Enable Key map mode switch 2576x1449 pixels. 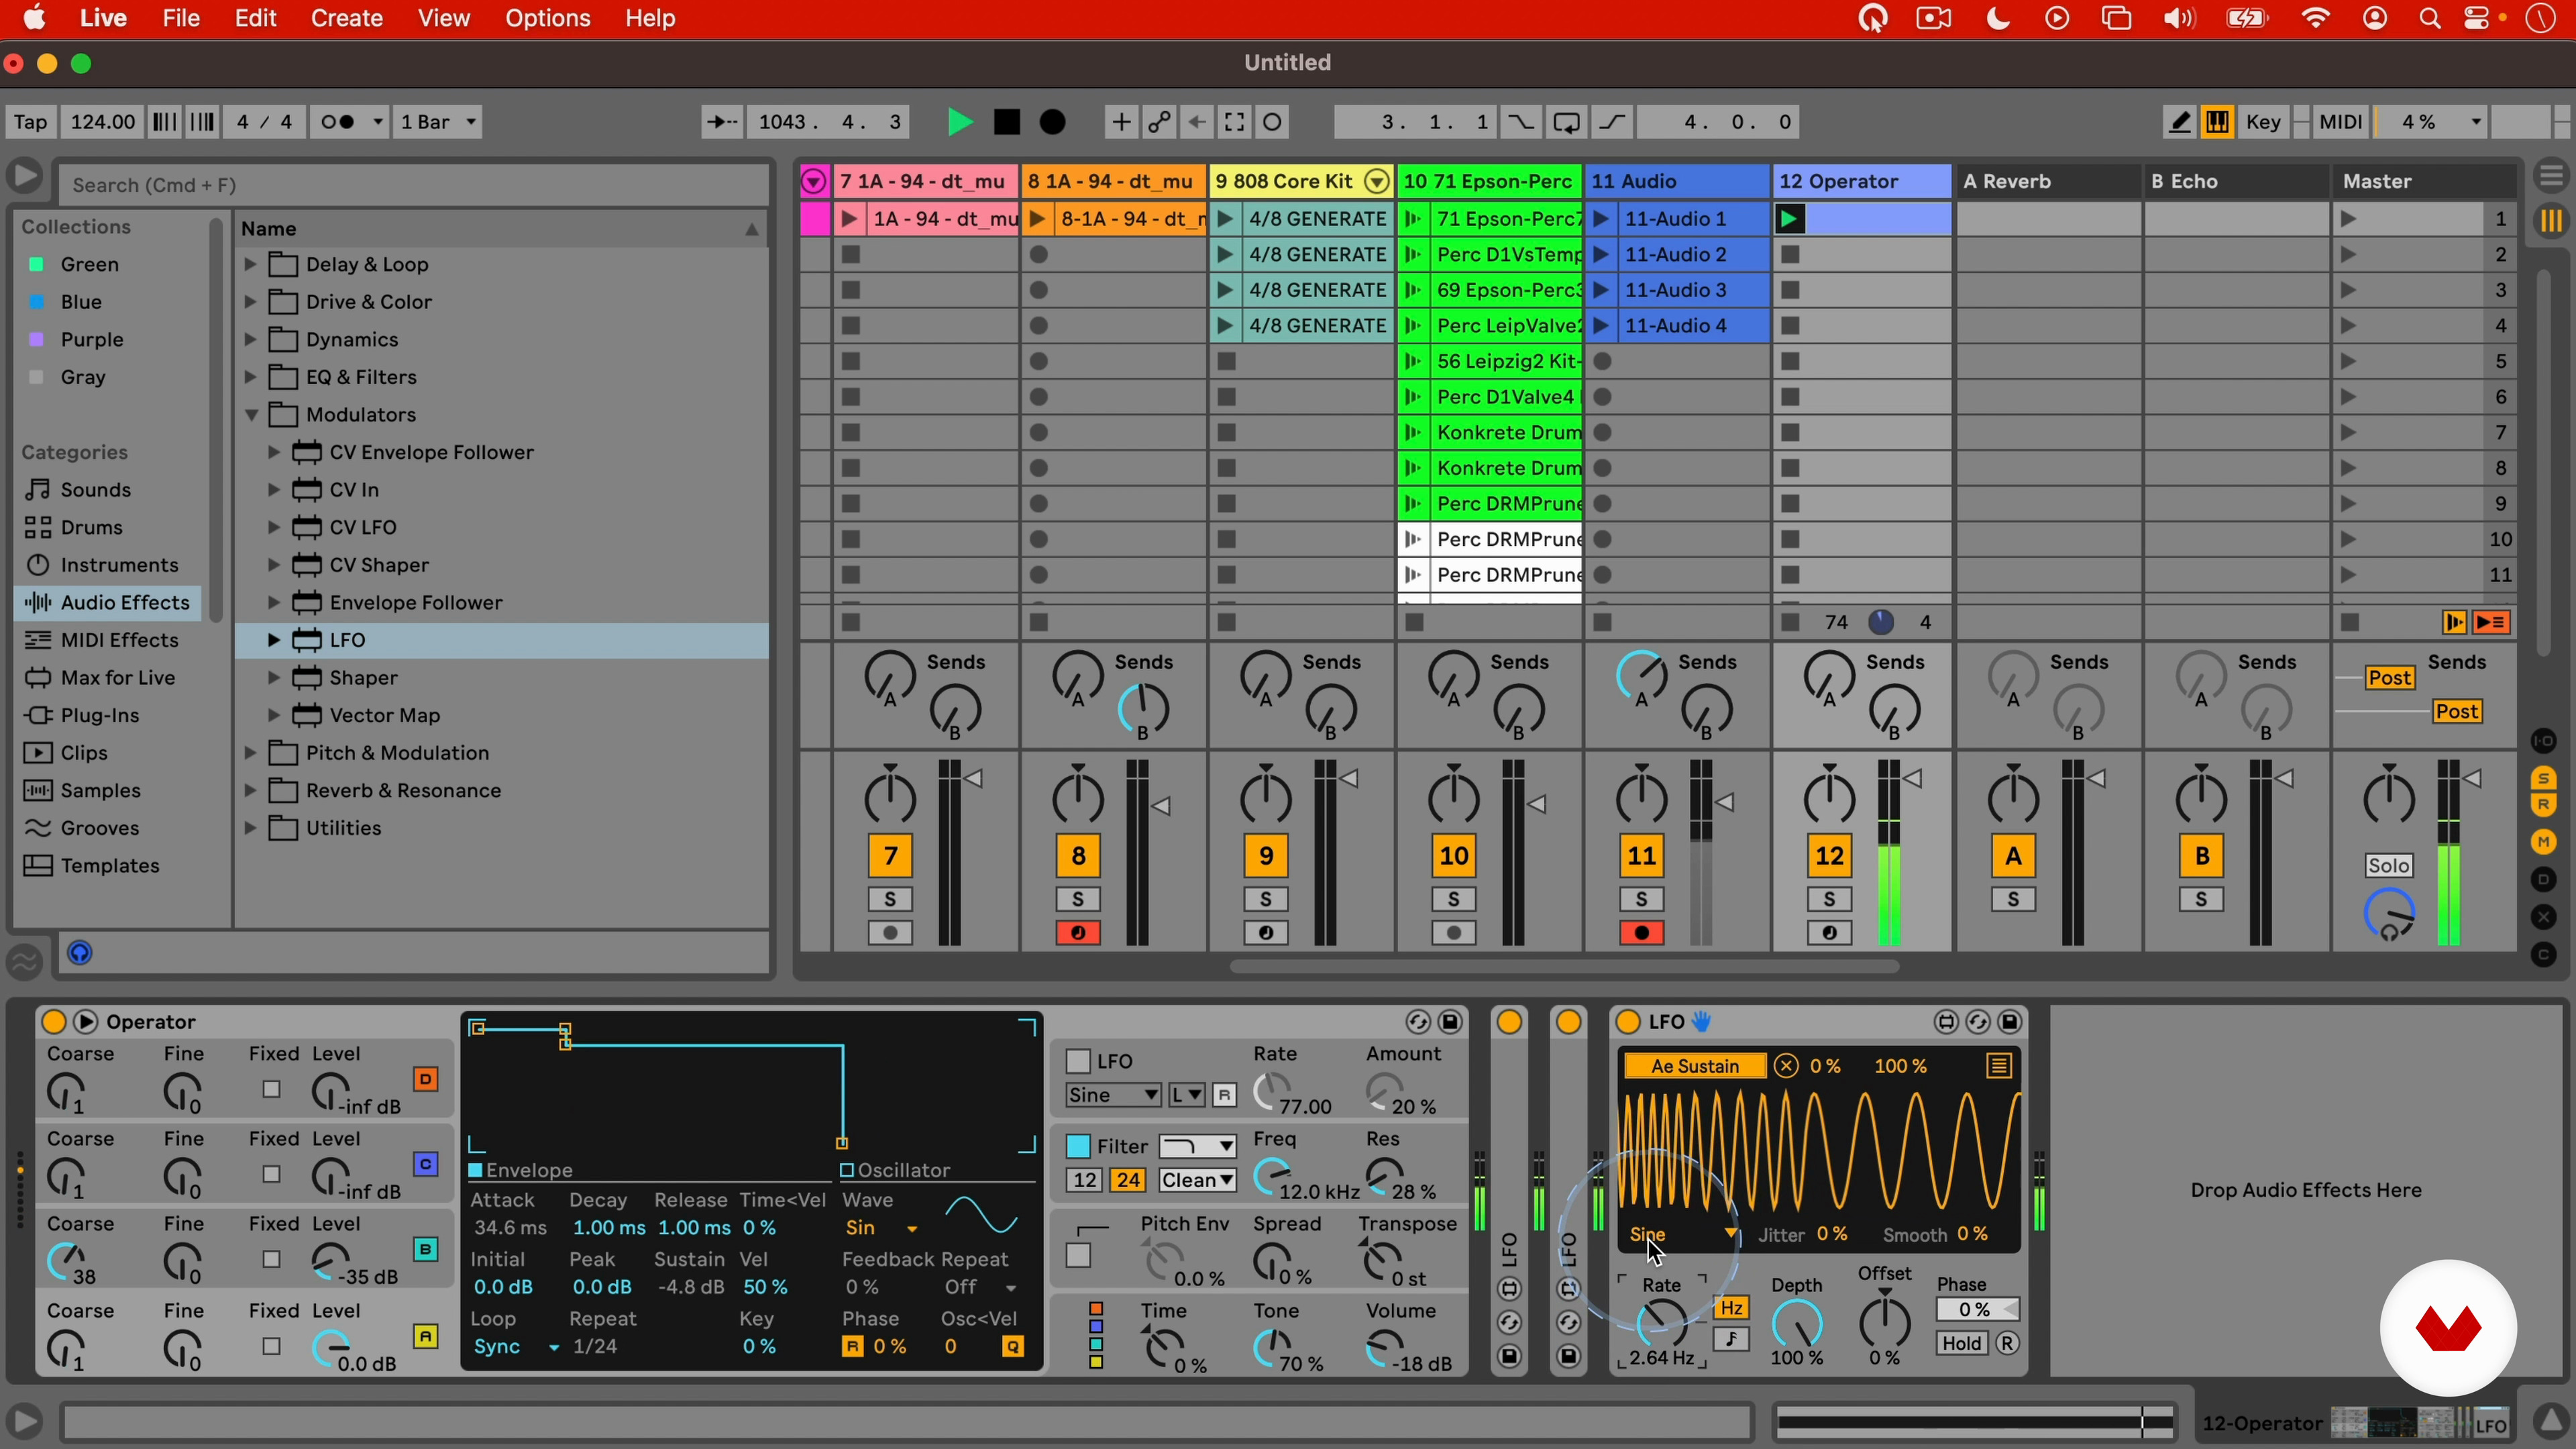point(2264,122)
